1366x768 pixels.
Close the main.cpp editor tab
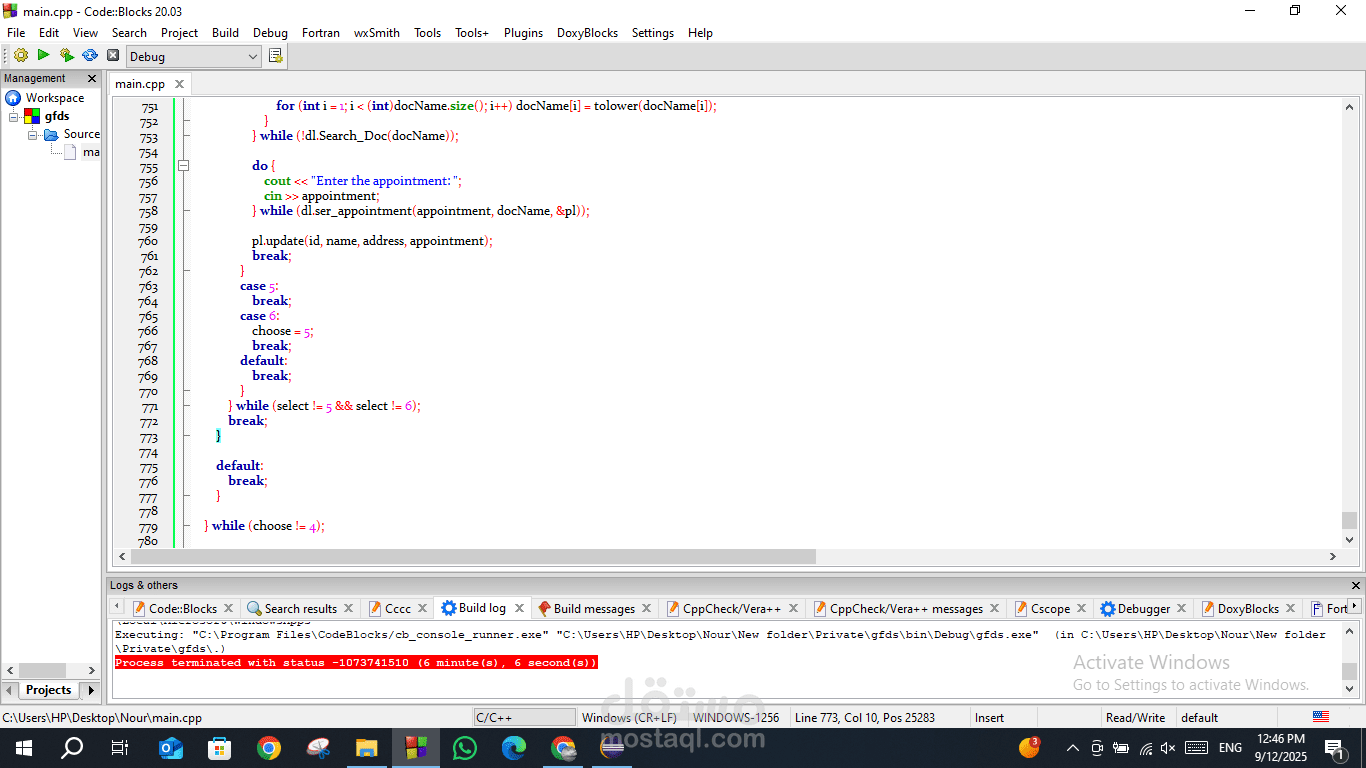click(x=179, y=84)
